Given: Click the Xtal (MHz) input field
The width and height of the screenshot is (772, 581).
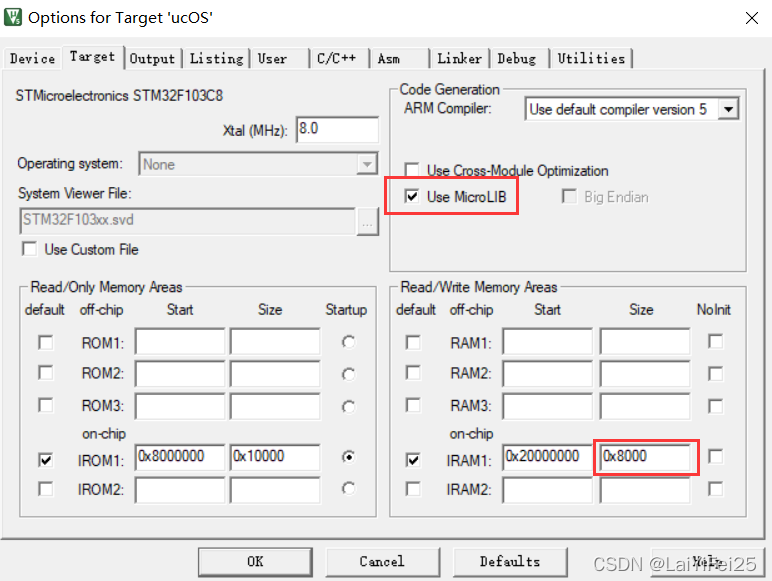Looking at the screenshot, I should (337, 129).
